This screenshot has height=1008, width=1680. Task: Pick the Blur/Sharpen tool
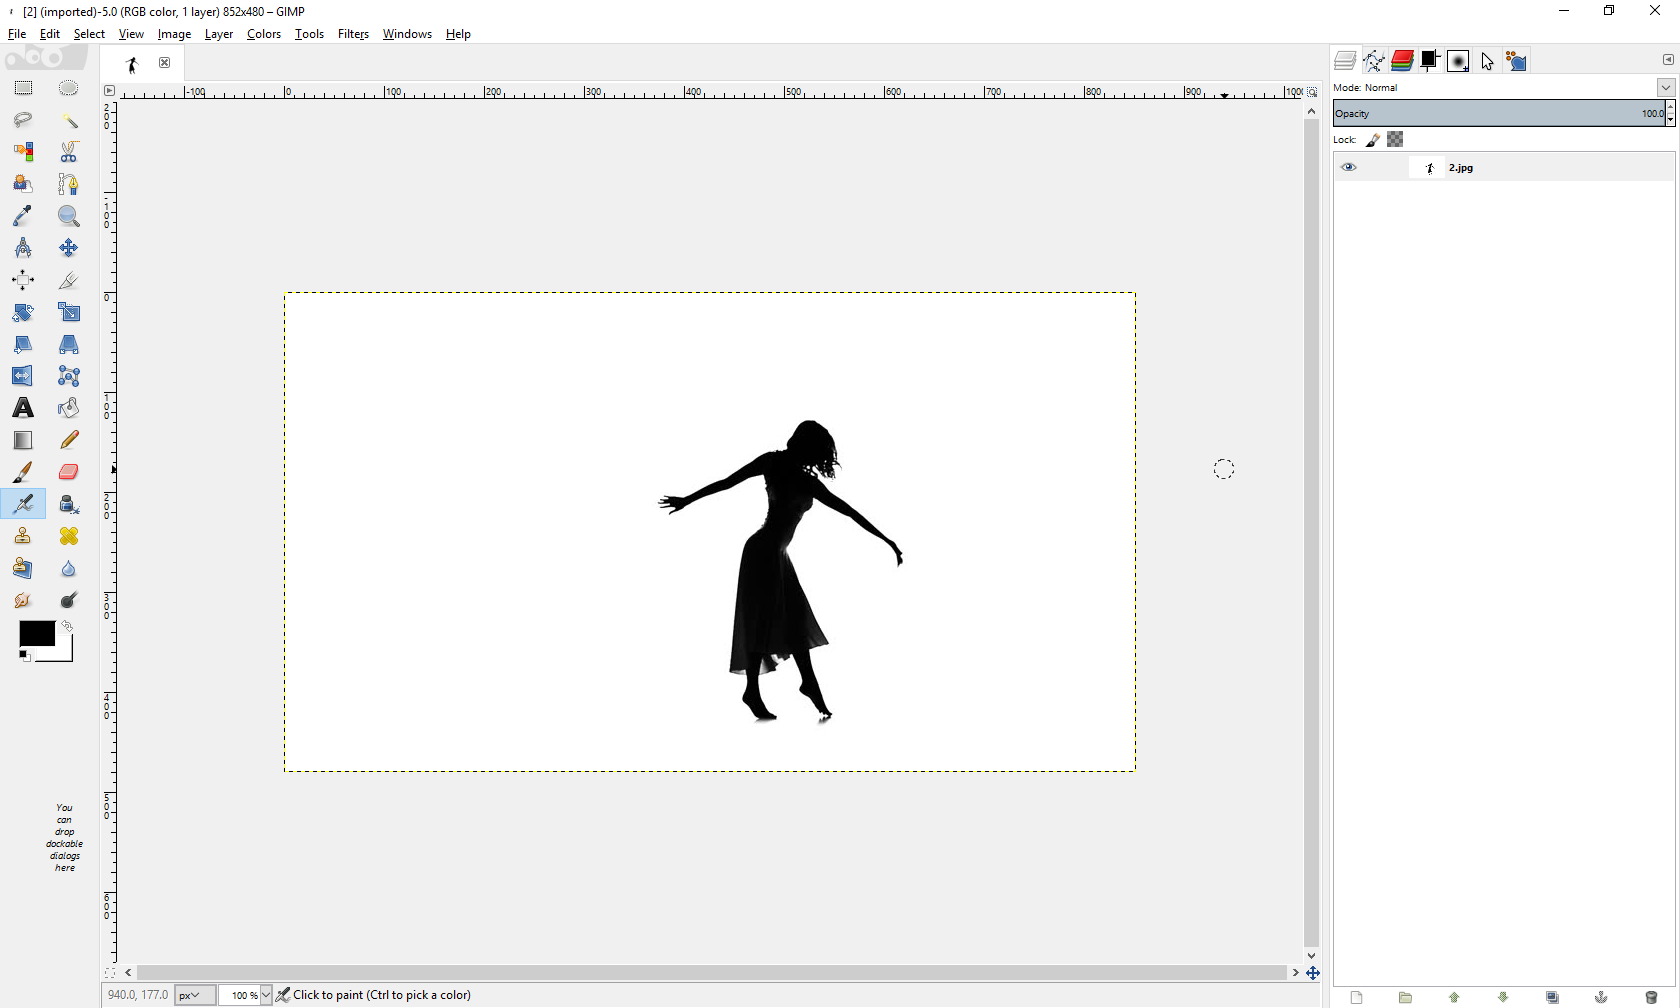tap(68, 568)
